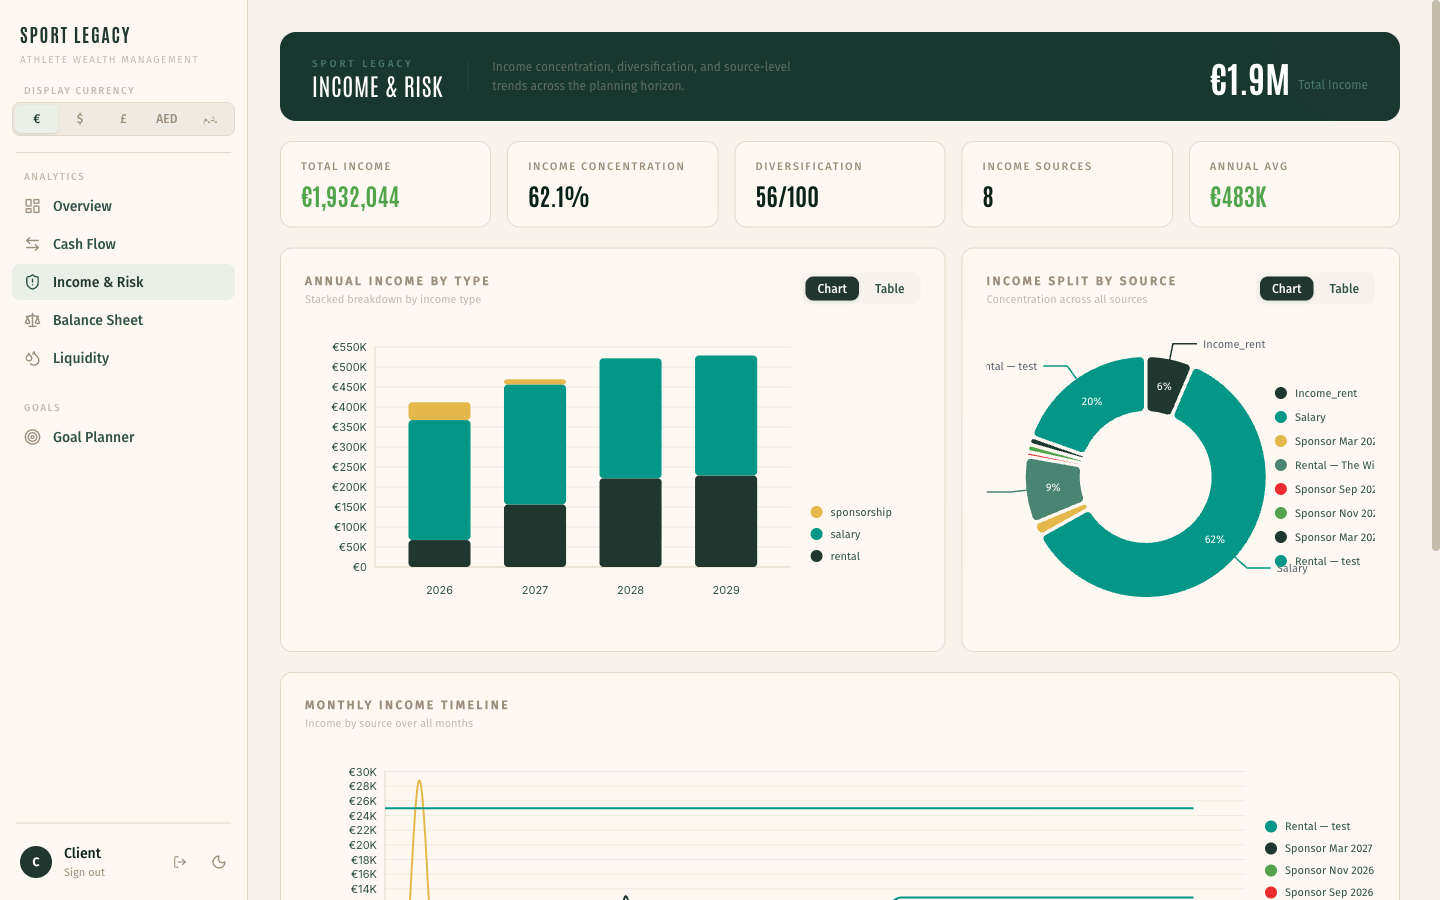Select the Cash Flow arrows icon
Screen dimensions: 1440x900
click(31, 243)
